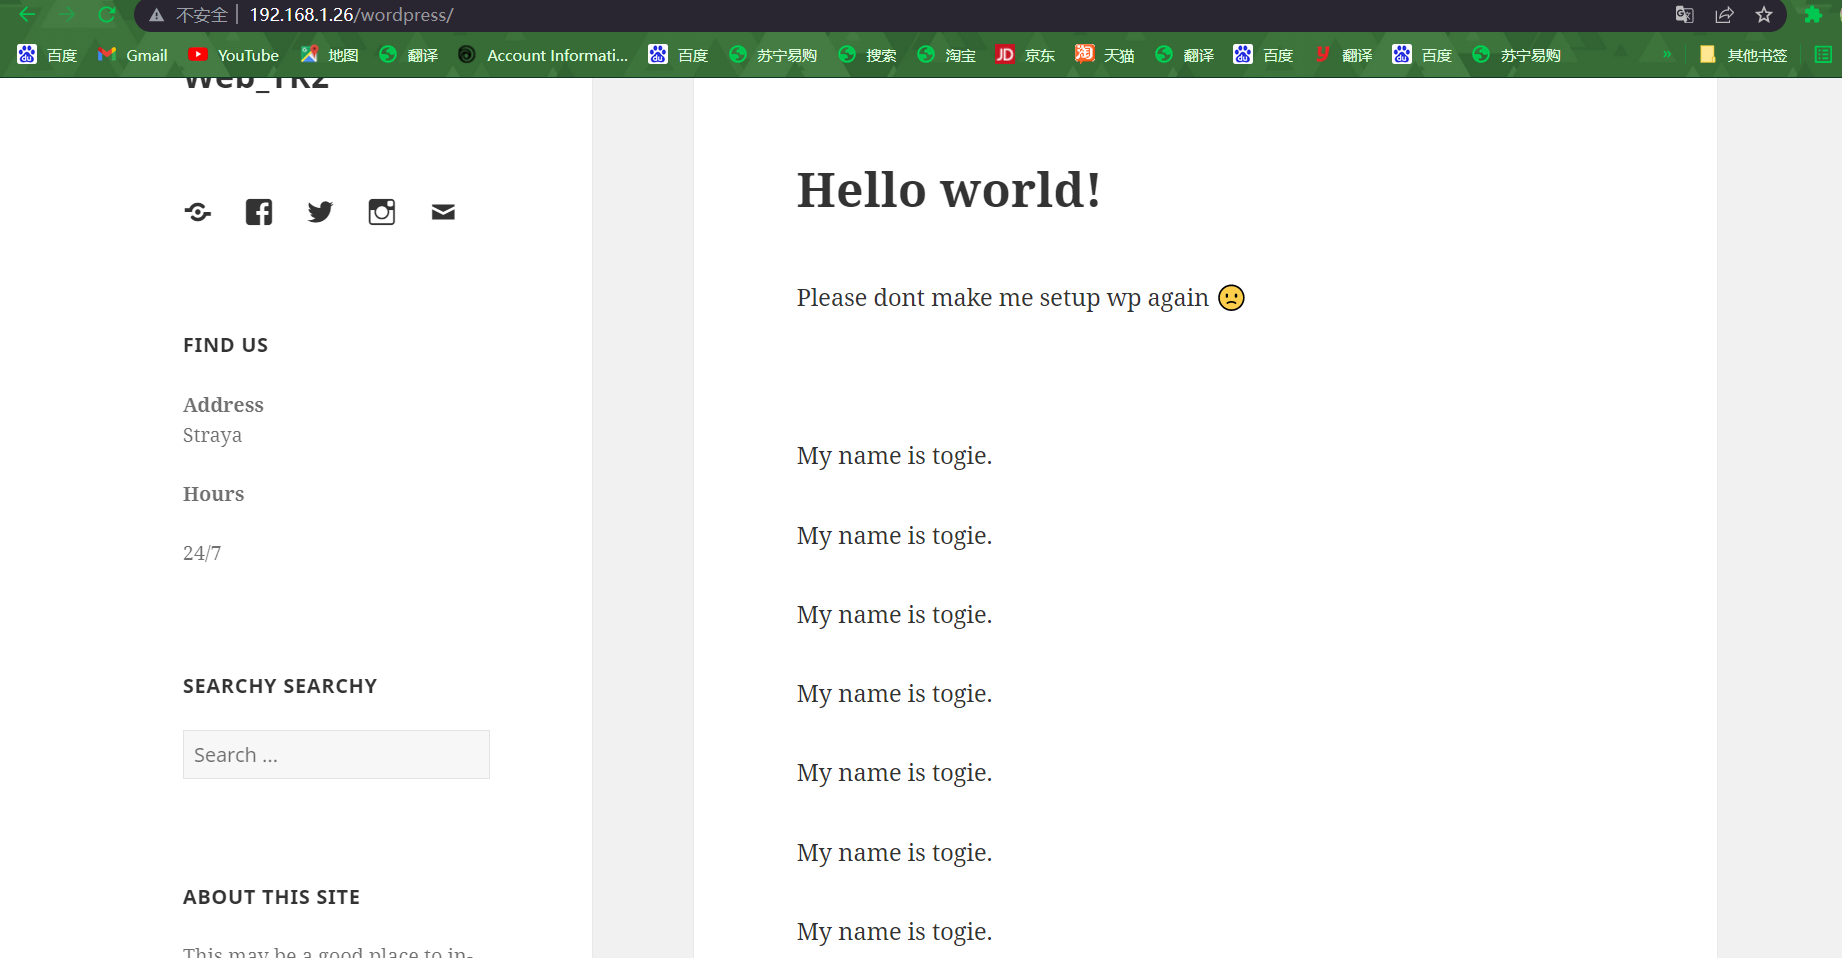Open the 其他书签 bookmarks folder
Image resolution: width=1842 pixels, height=958 pixels.
1743,55
